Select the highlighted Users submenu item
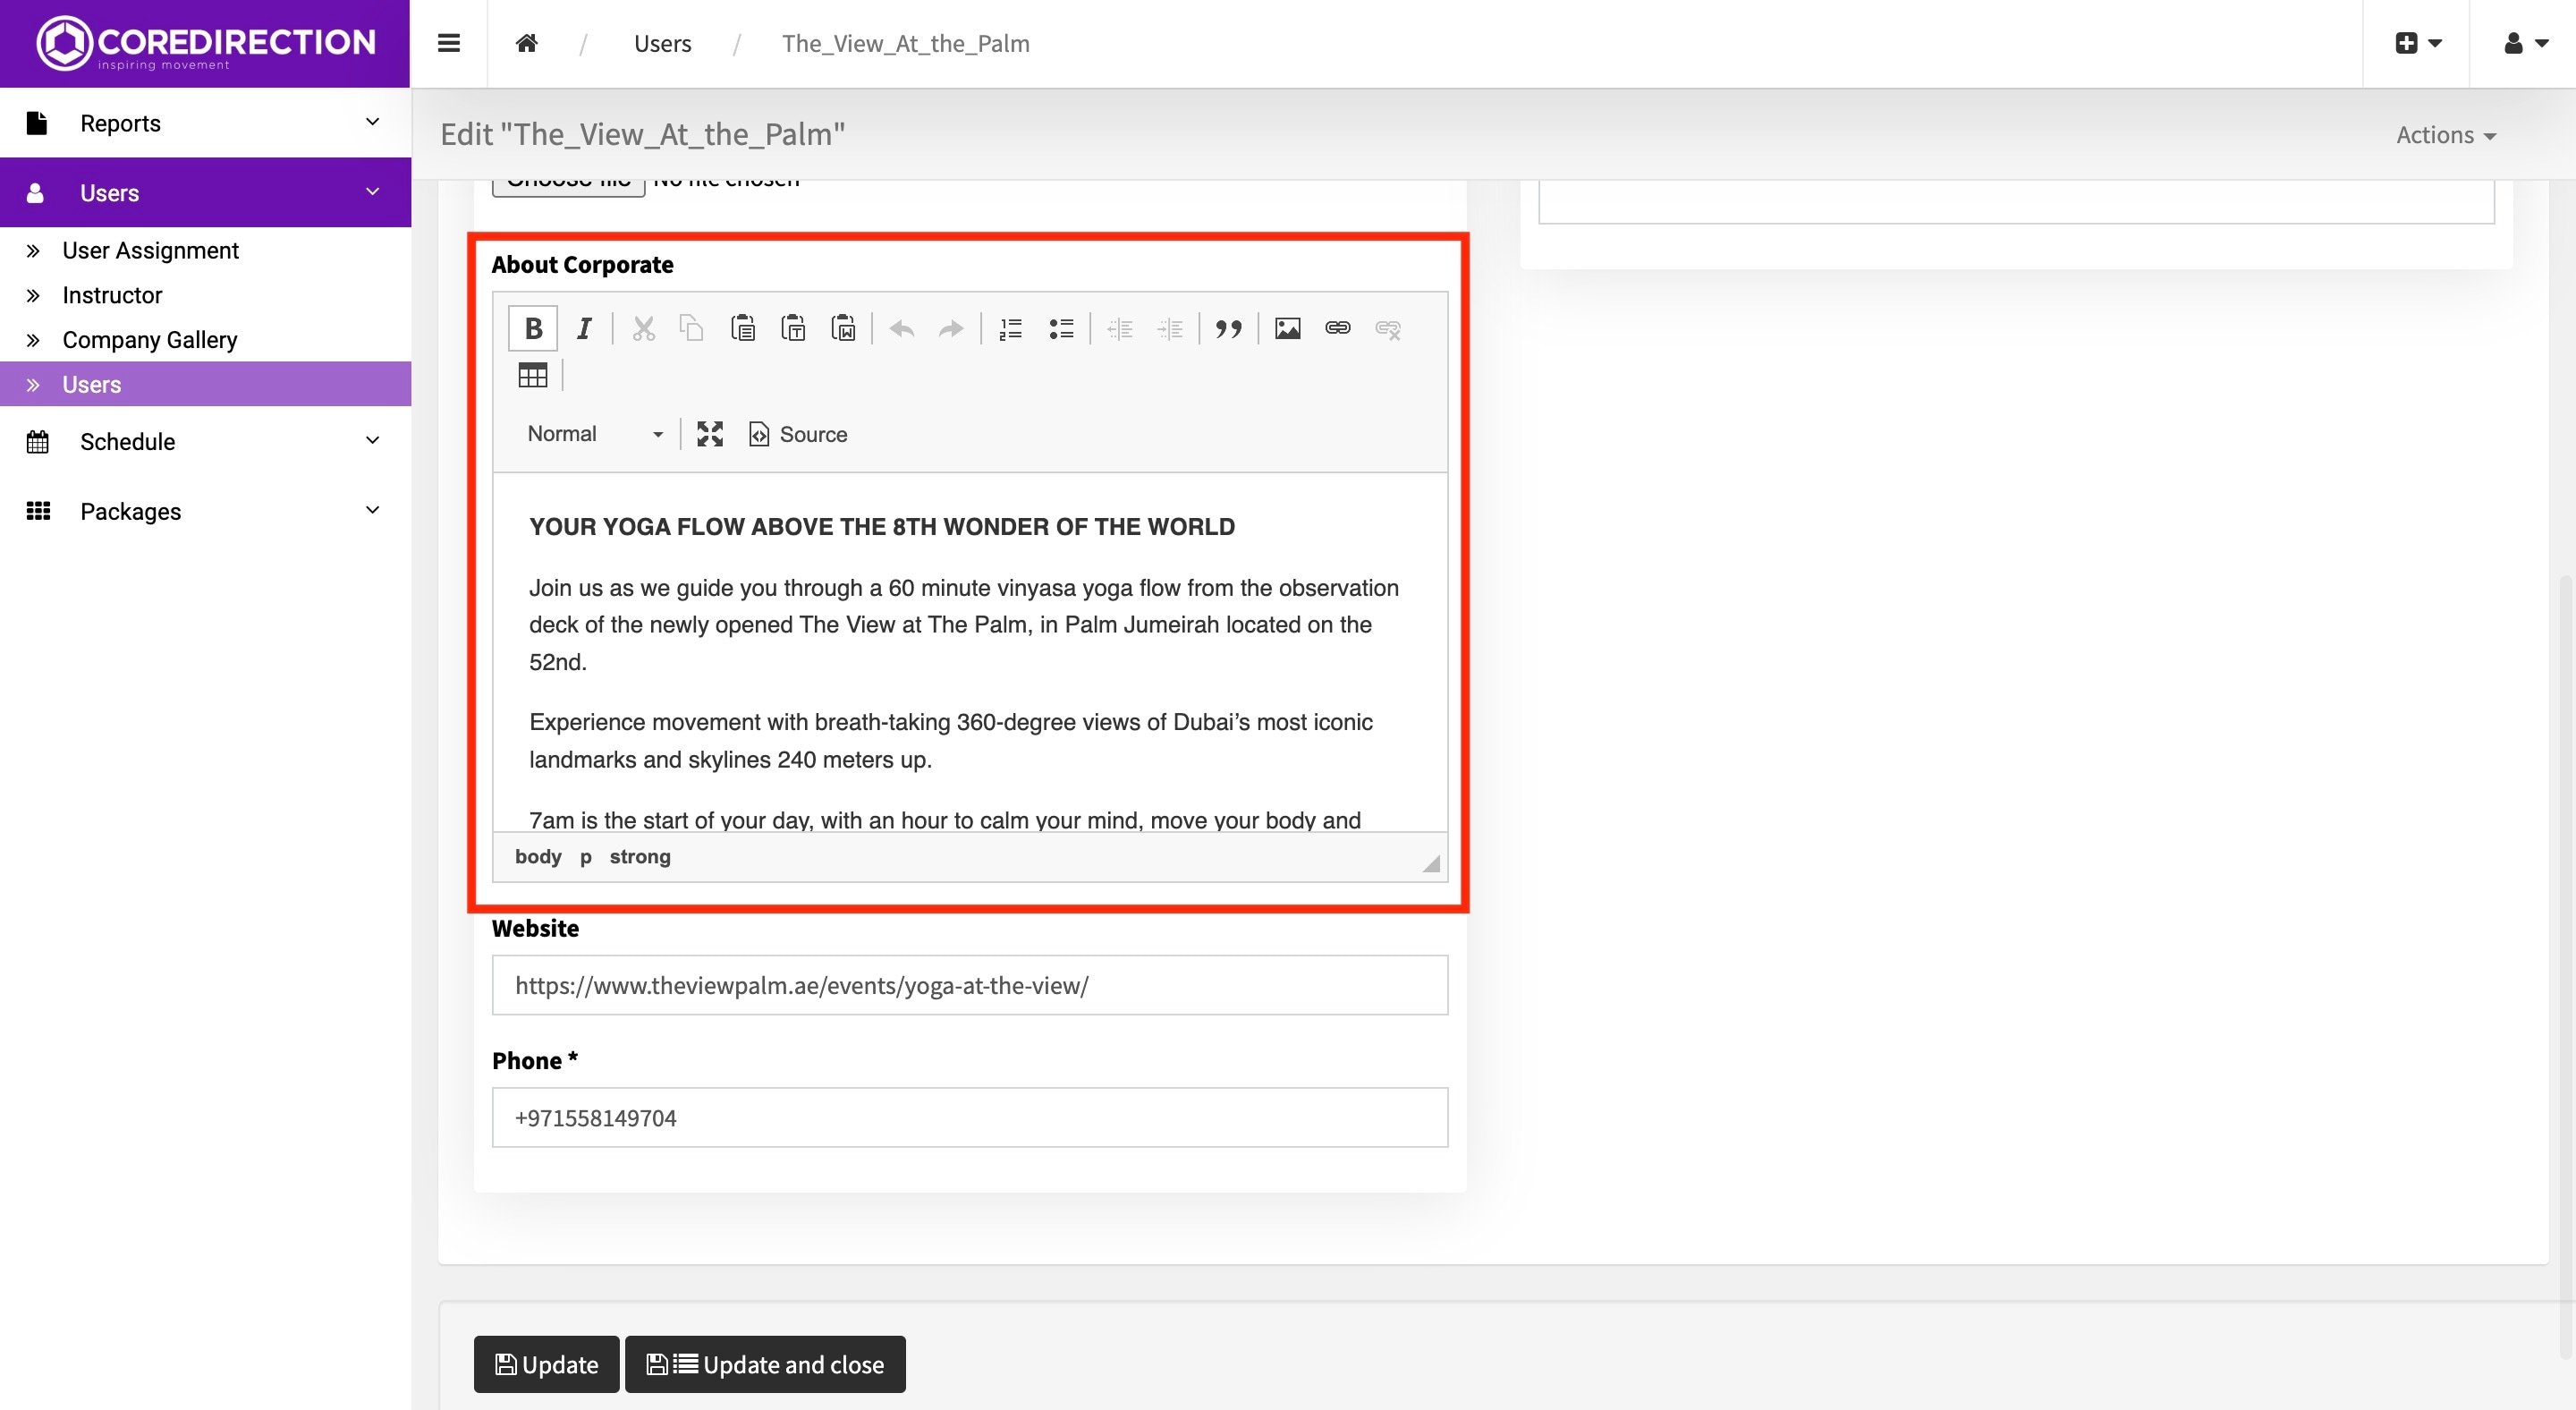 click(x=205, y=384)
